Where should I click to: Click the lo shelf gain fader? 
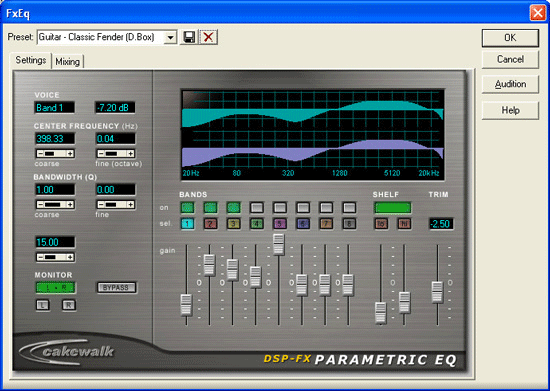coord(381,312)
